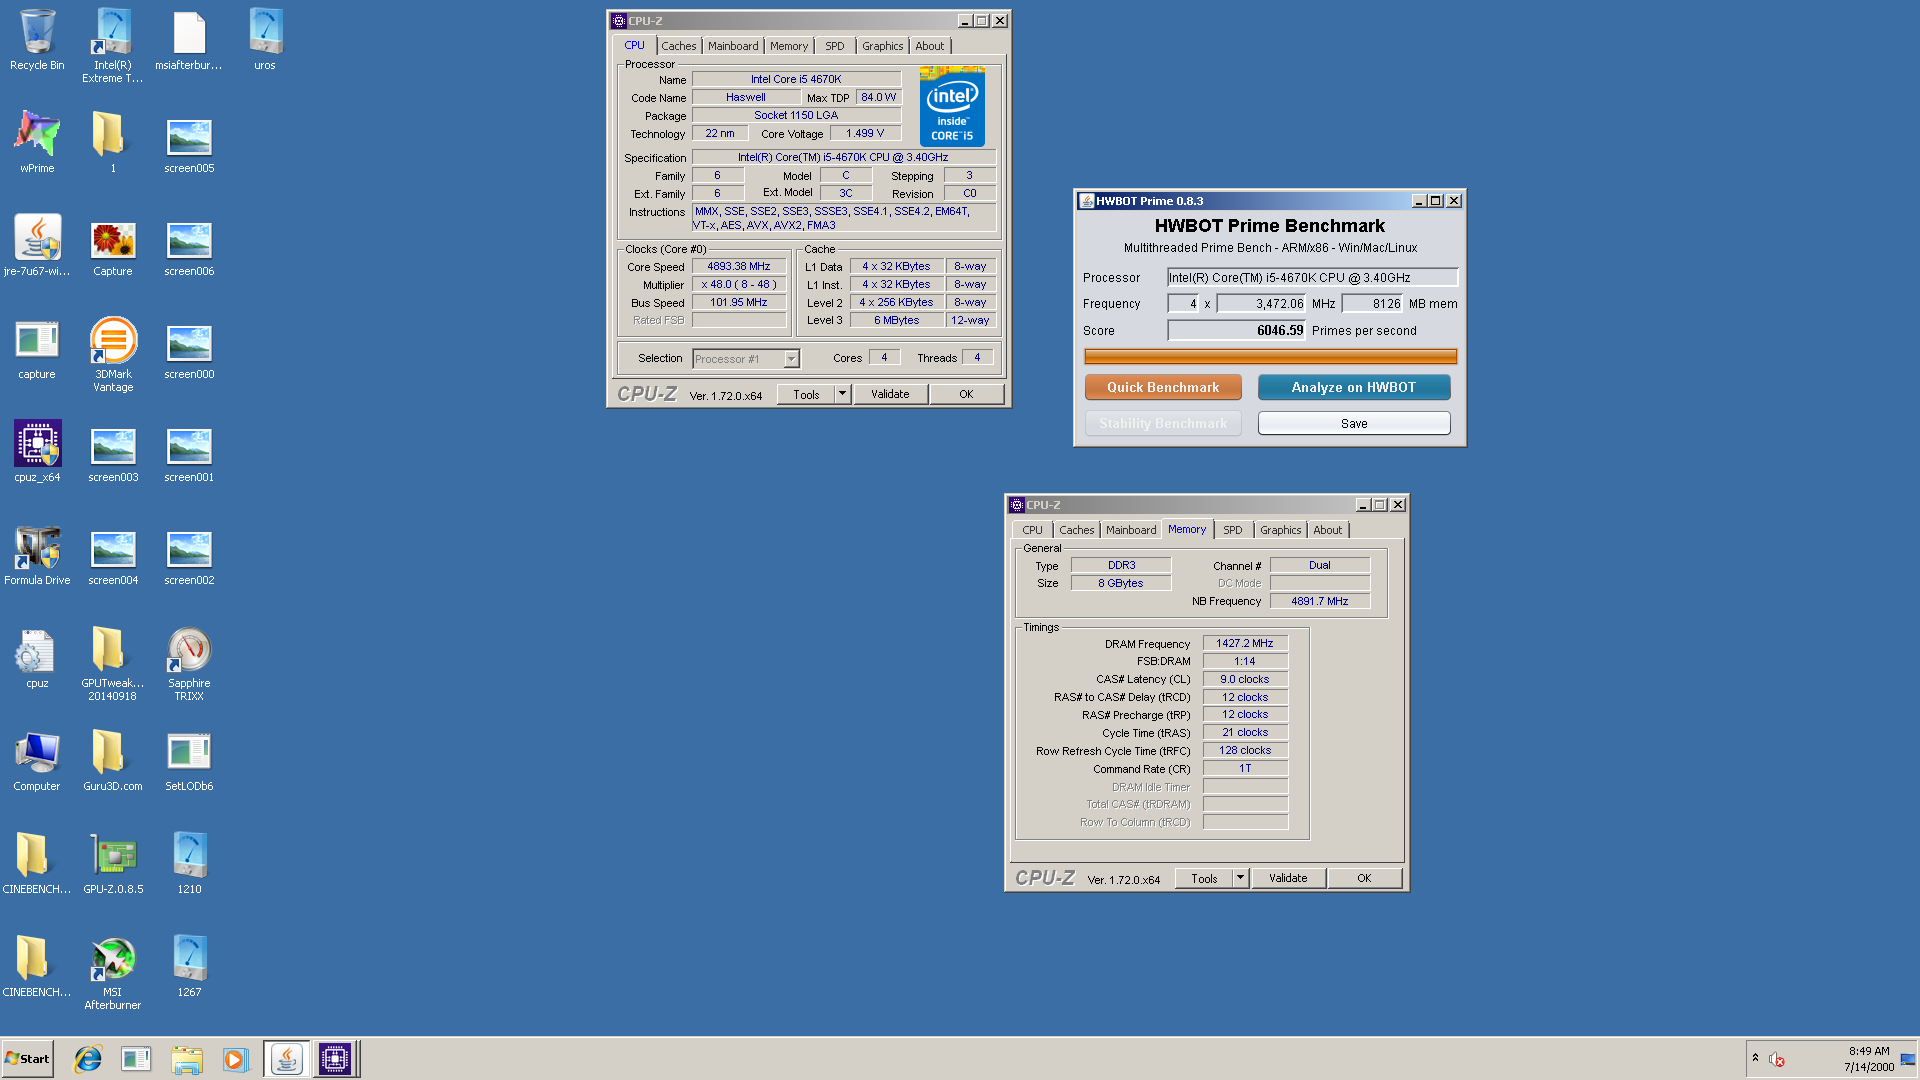Switch to Mainboard tab in top CPU-Z window
The width and height of the screenshot is (1920, 1080).
click(733, 46)
